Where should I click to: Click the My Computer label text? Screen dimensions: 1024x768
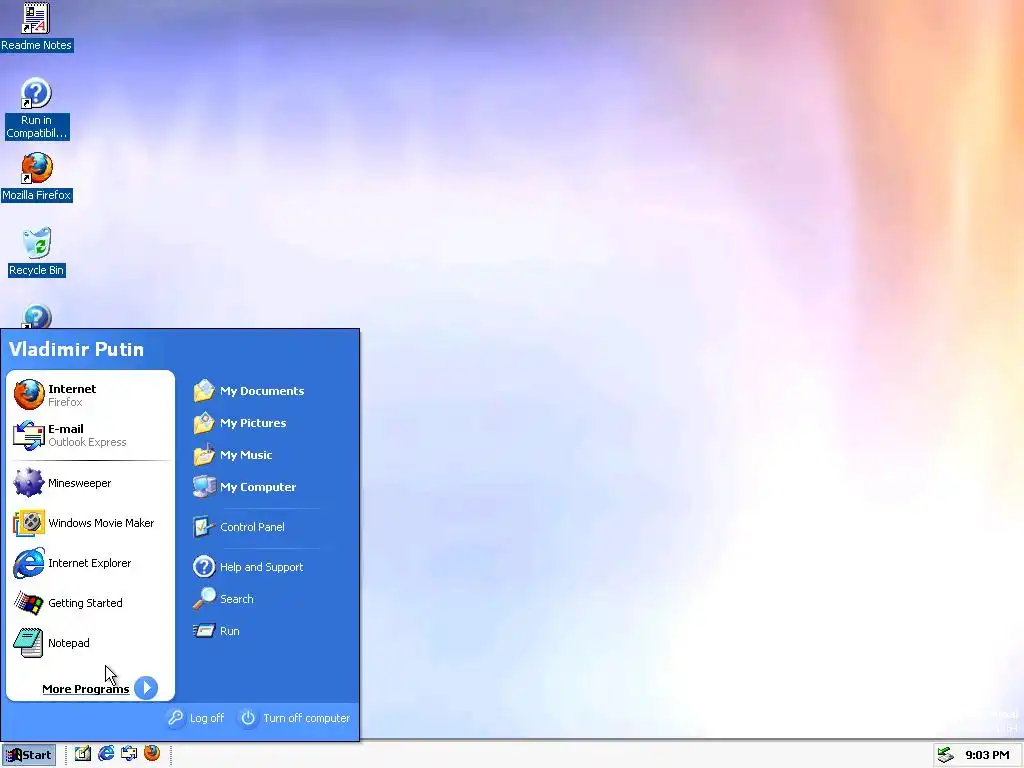pos(258,487)
